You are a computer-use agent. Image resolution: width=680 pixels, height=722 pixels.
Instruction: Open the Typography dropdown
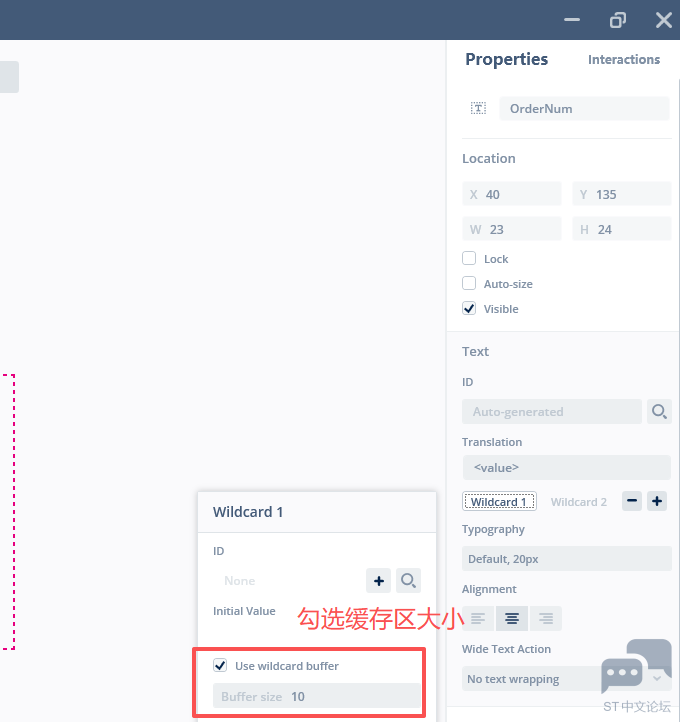point(566,559)
